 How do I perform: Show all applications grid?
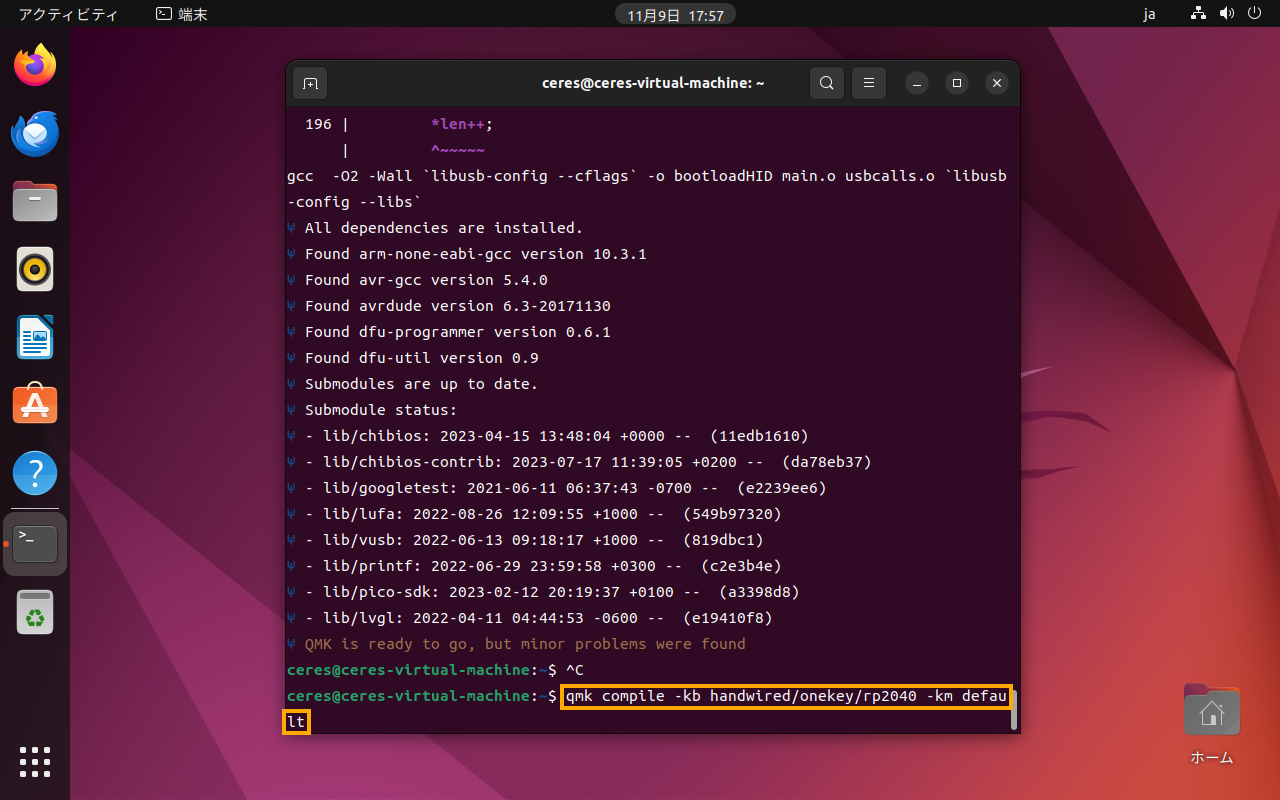click(35, 761)
